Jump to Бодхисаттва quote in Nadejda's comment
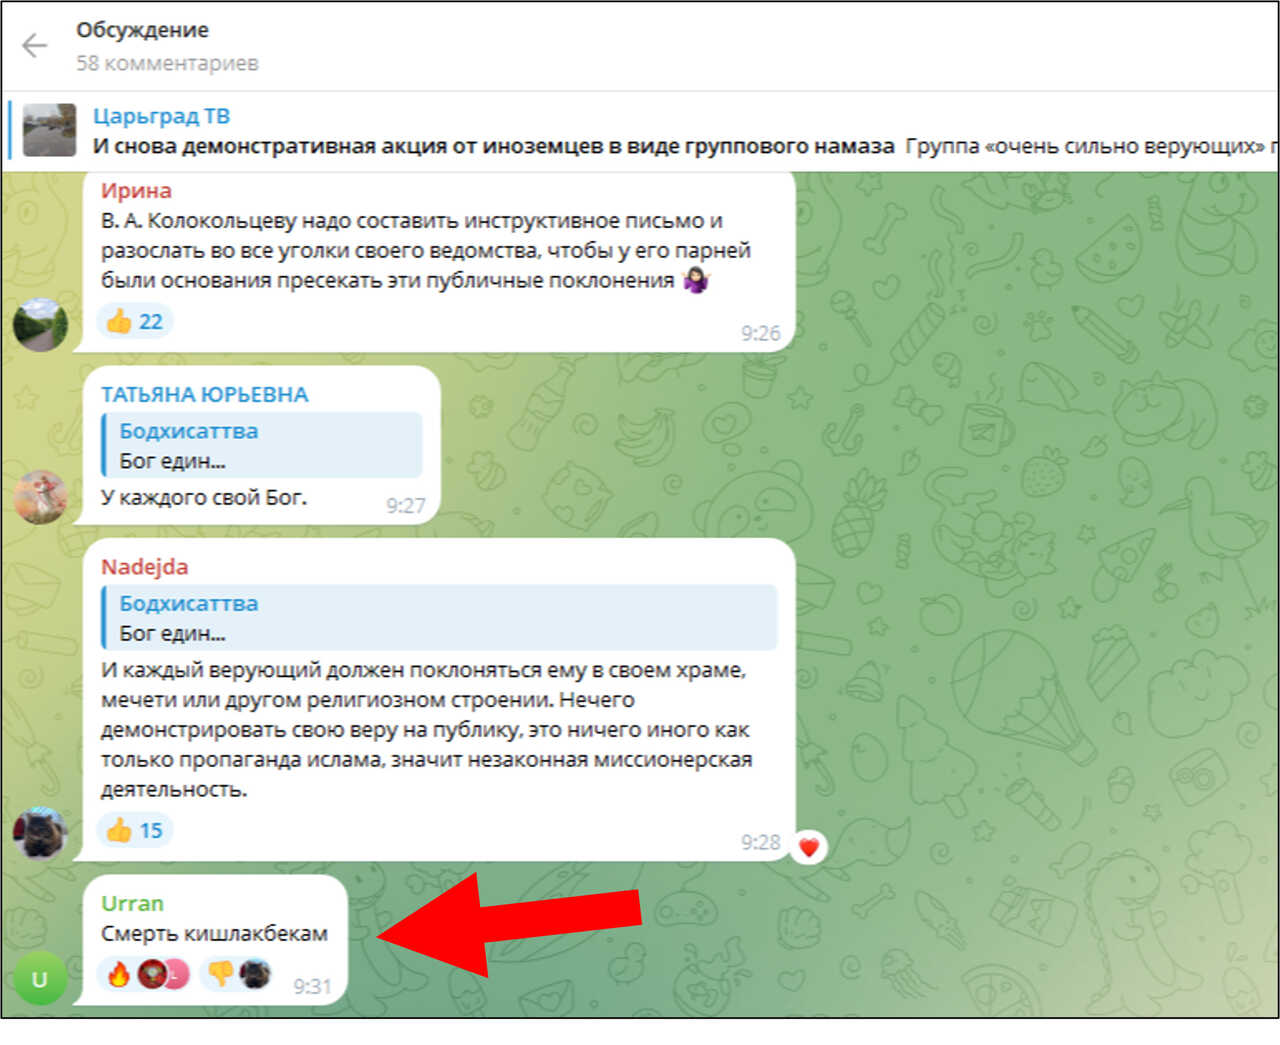Screen dimensions: 1280x1045 click(x=439, y=617)
